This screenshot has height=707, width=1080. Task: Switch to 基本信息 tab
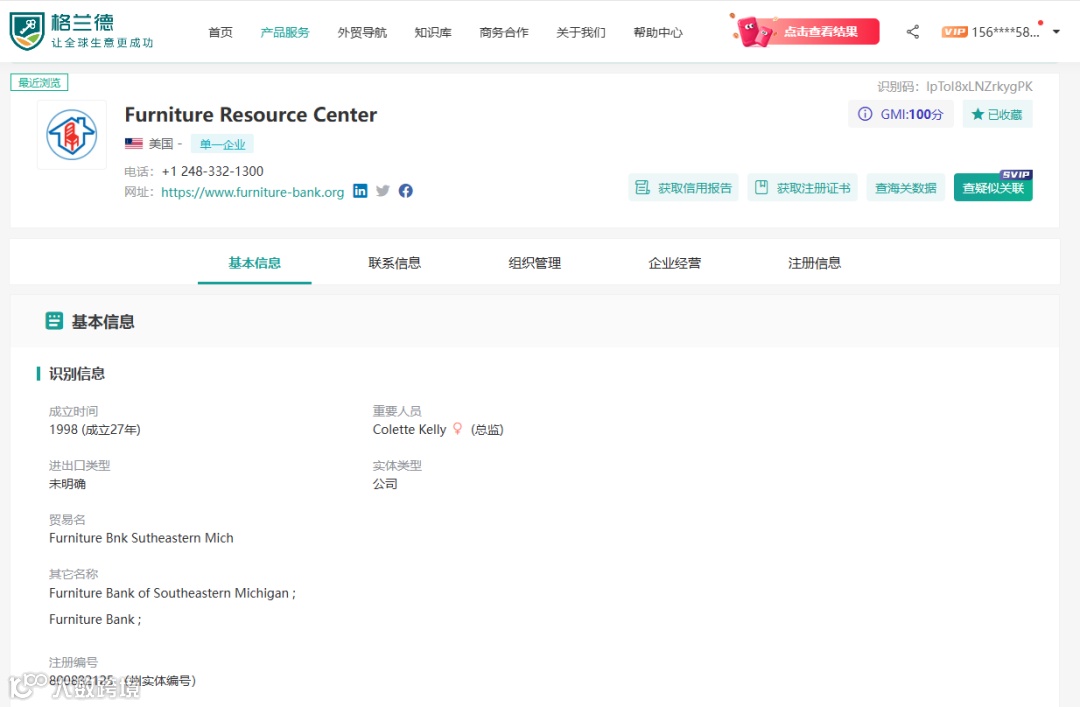coord(255,263)
